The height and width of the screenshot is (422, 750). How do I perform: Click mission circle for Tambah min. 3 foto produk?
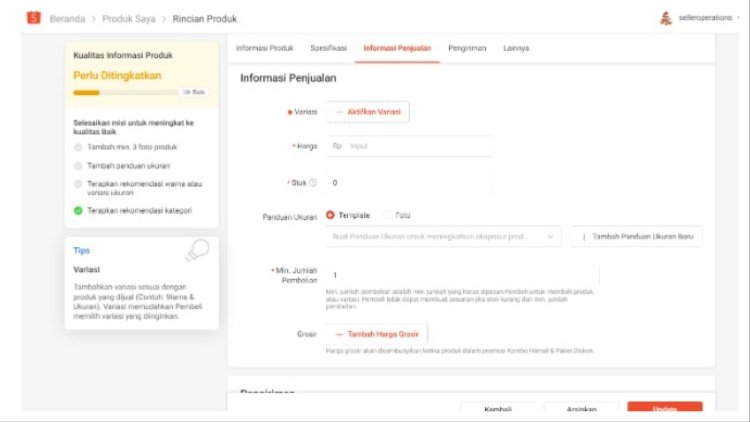point(78,147)
